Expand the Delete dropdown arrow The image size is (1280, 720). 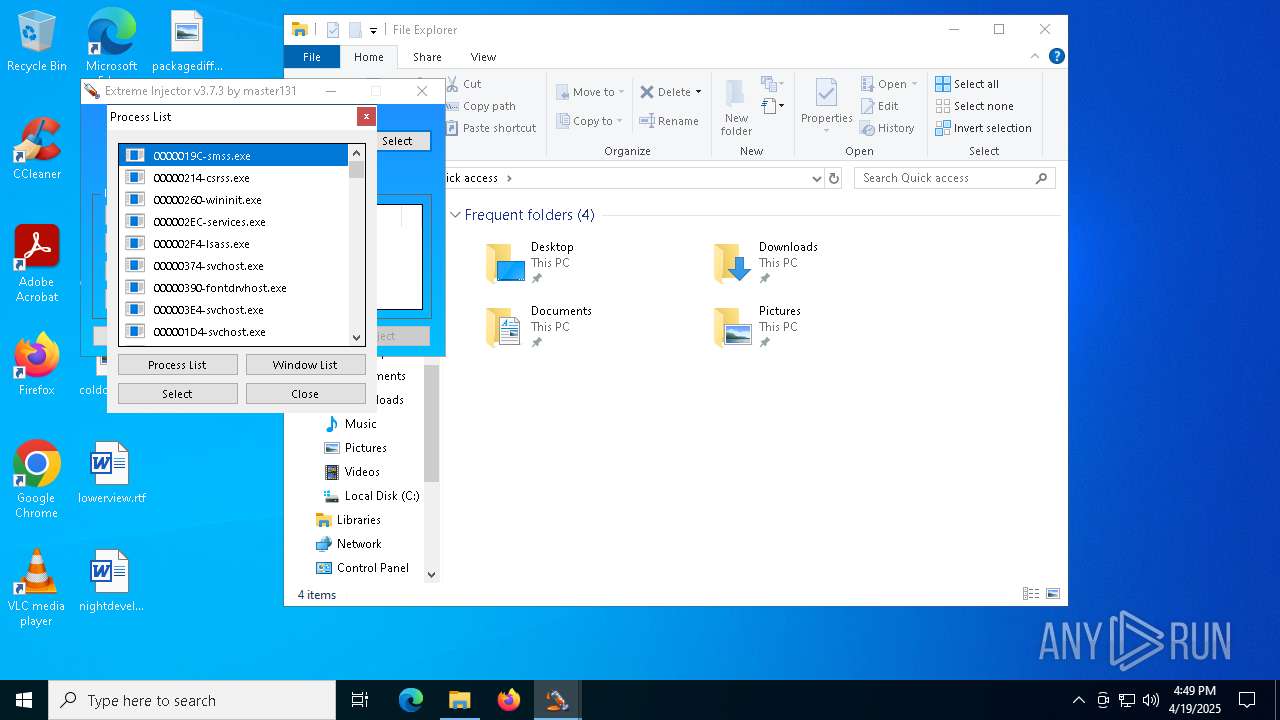[698, 92]
